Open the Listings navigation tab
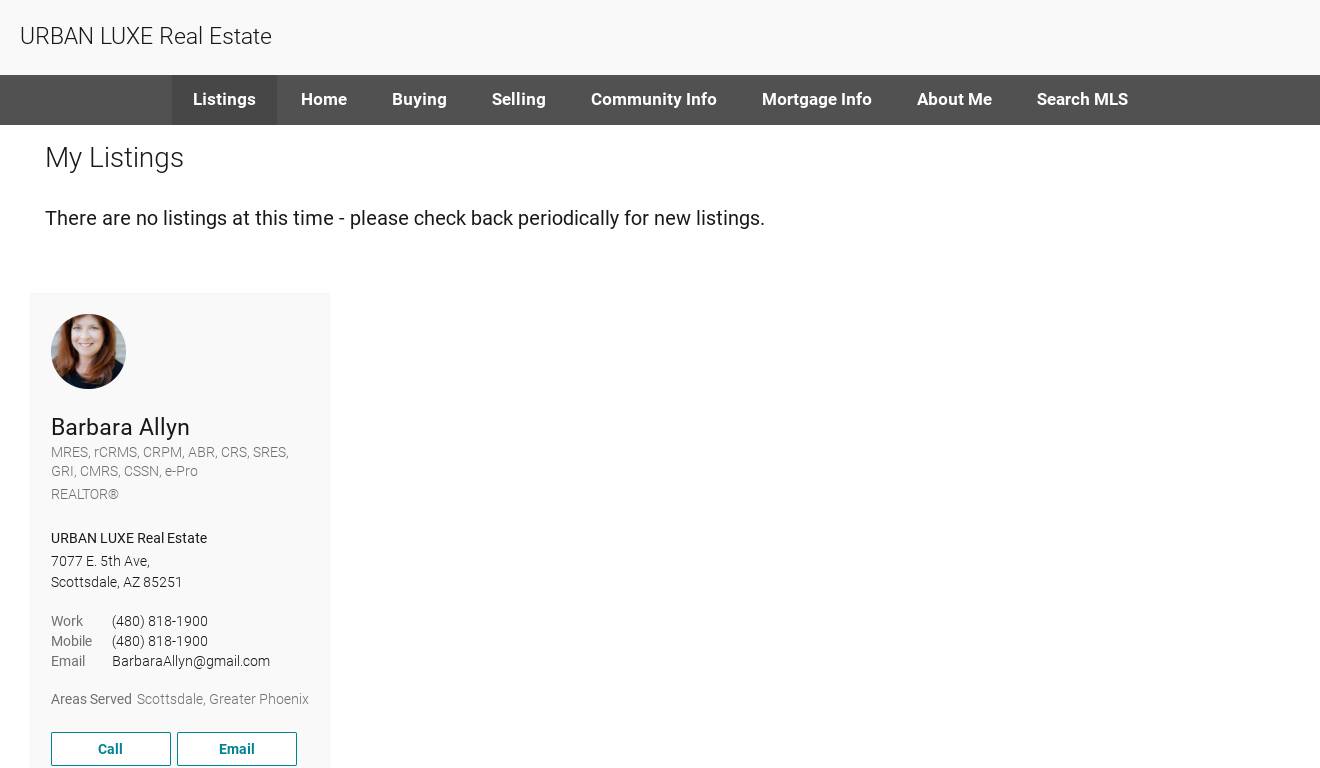Screen dimensions: 1320x768 (224, 99)
